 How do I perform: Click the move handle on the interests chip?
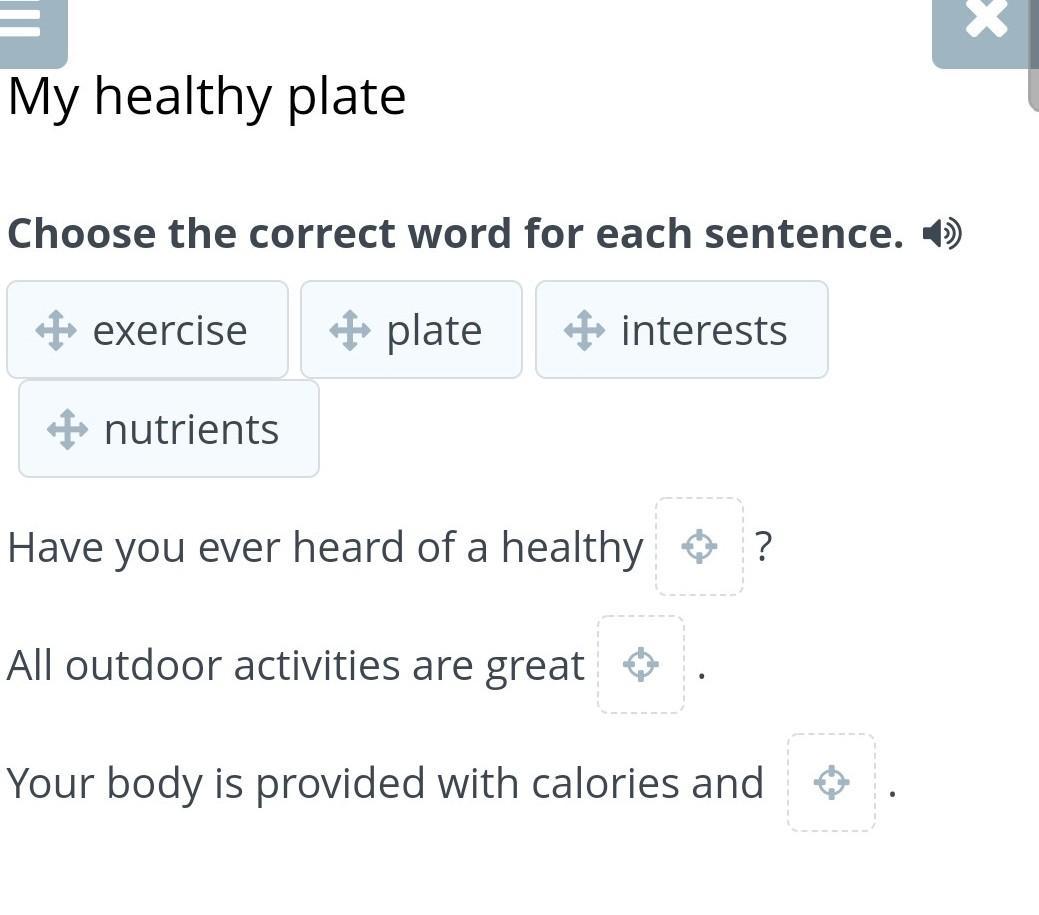tap(584, 330)
